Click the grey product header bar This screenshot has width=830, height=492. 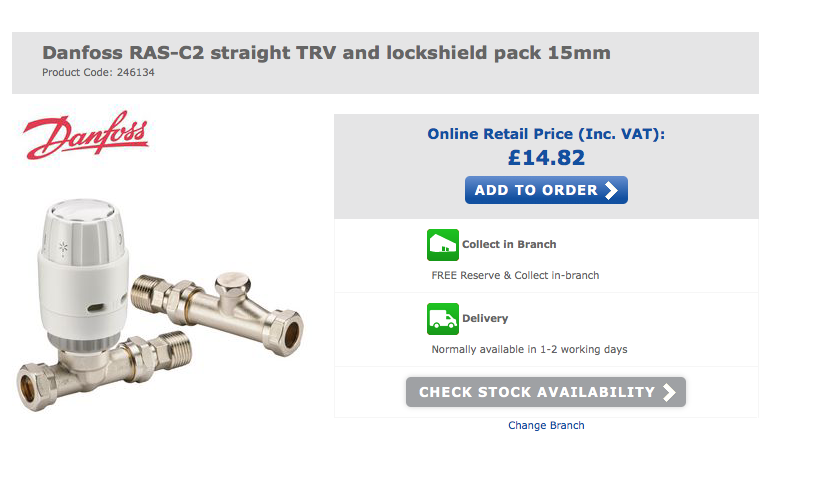pos(385,63)
